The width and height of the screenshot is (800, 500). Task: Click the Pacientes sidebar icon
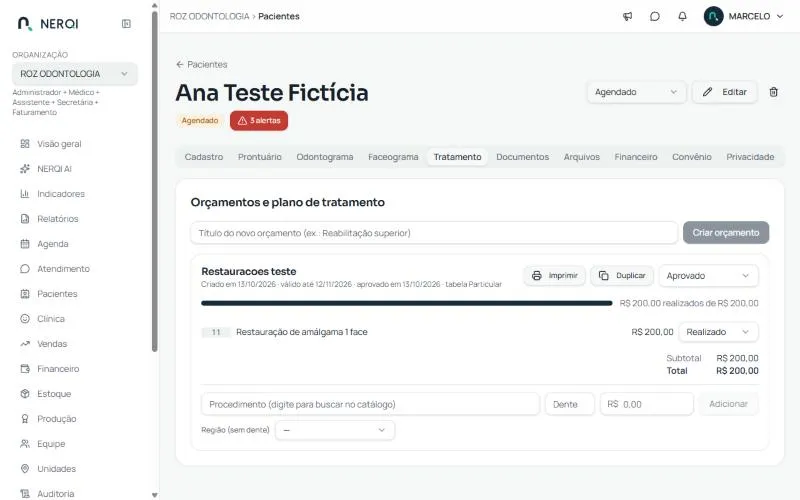pos(24,294)
